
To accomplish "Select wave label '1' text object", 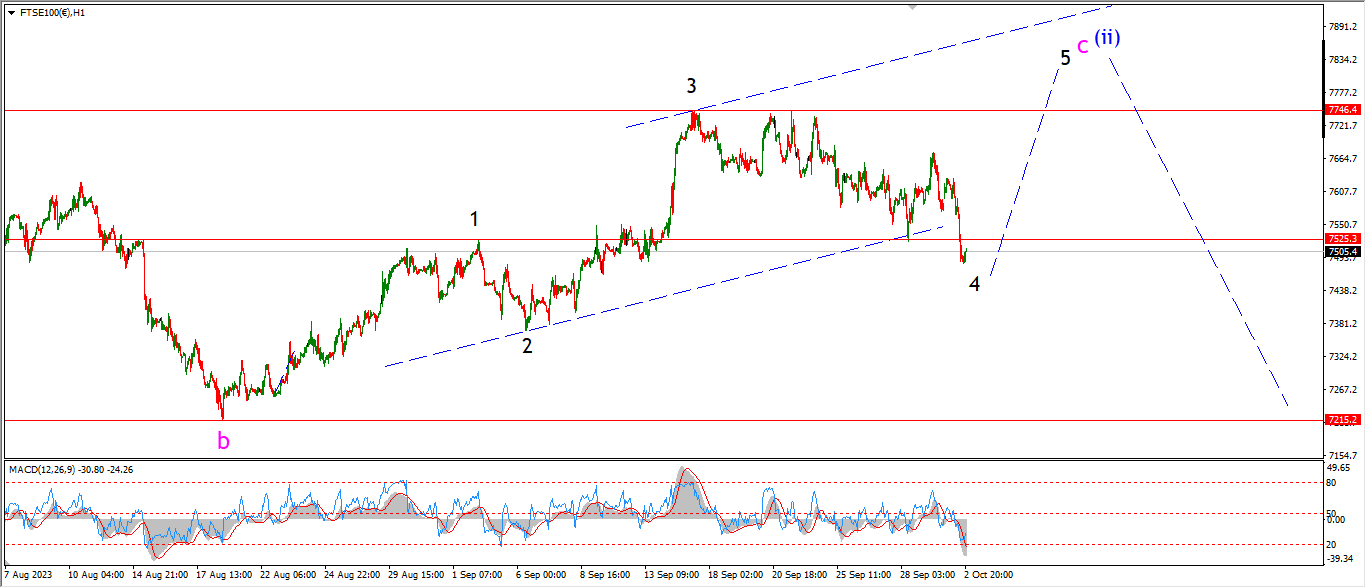I will [475, 219].
